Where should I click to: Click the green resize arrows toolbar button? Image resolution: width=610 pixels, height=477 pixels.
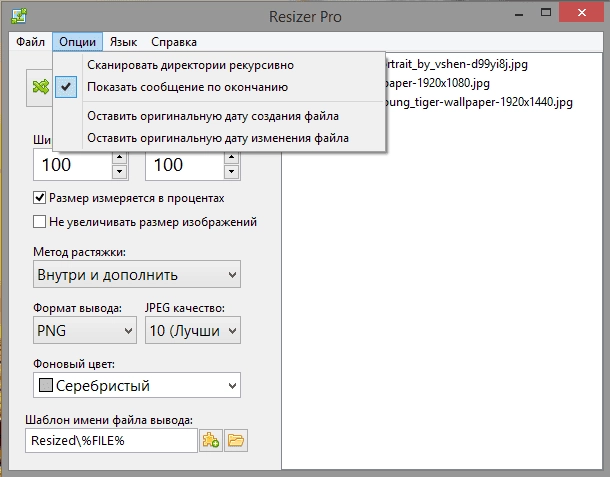tap(40, 87)
